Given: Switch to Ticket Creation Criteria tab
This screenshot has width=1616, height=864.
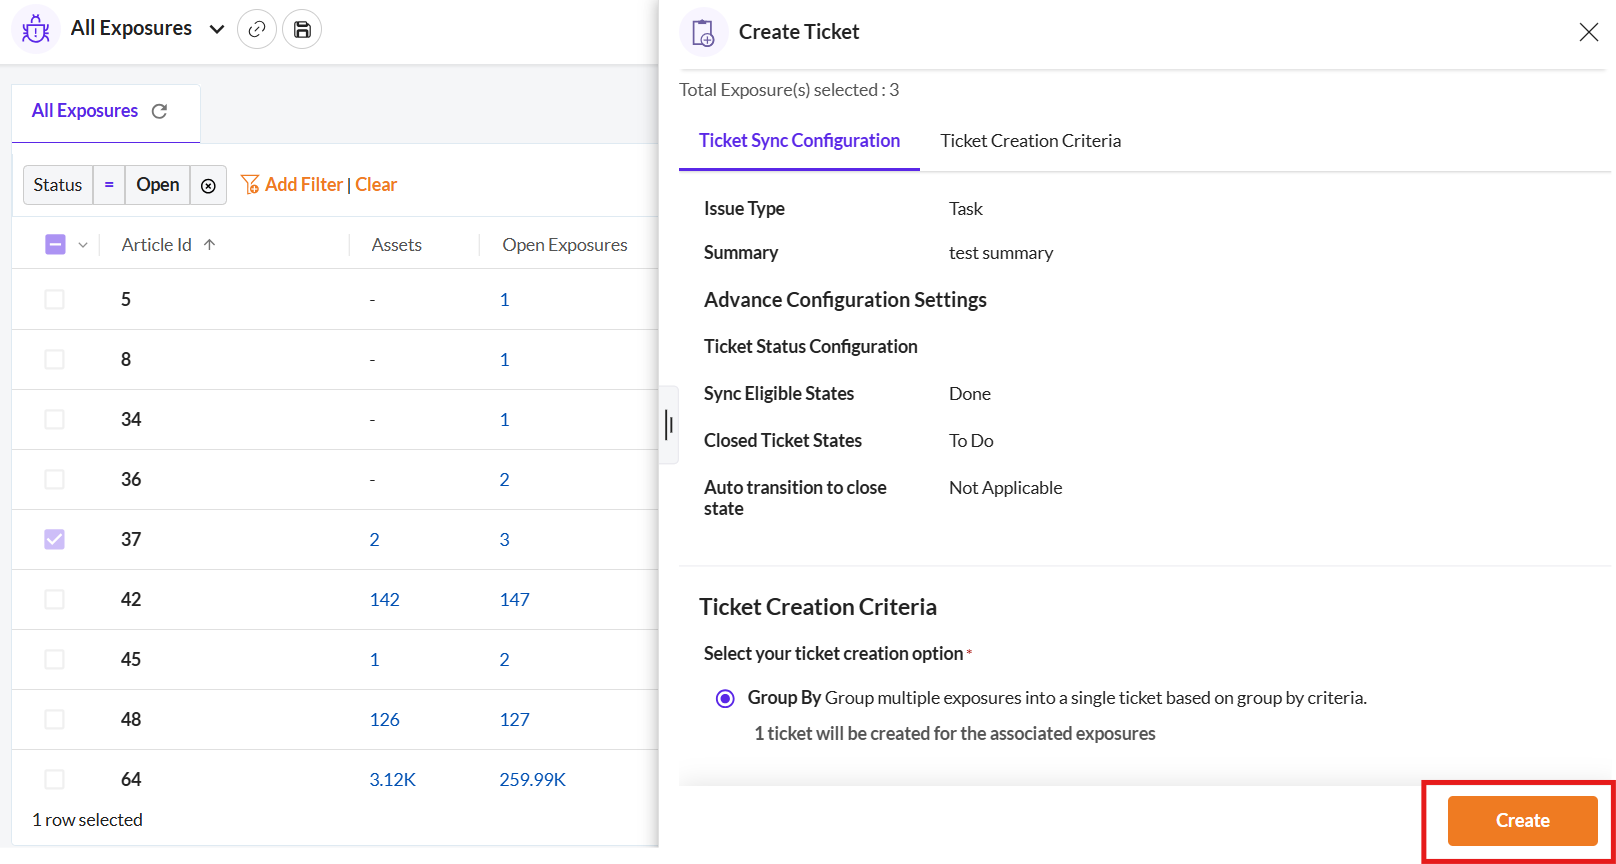Looking at the screenshot, I should click(1030, 141).
